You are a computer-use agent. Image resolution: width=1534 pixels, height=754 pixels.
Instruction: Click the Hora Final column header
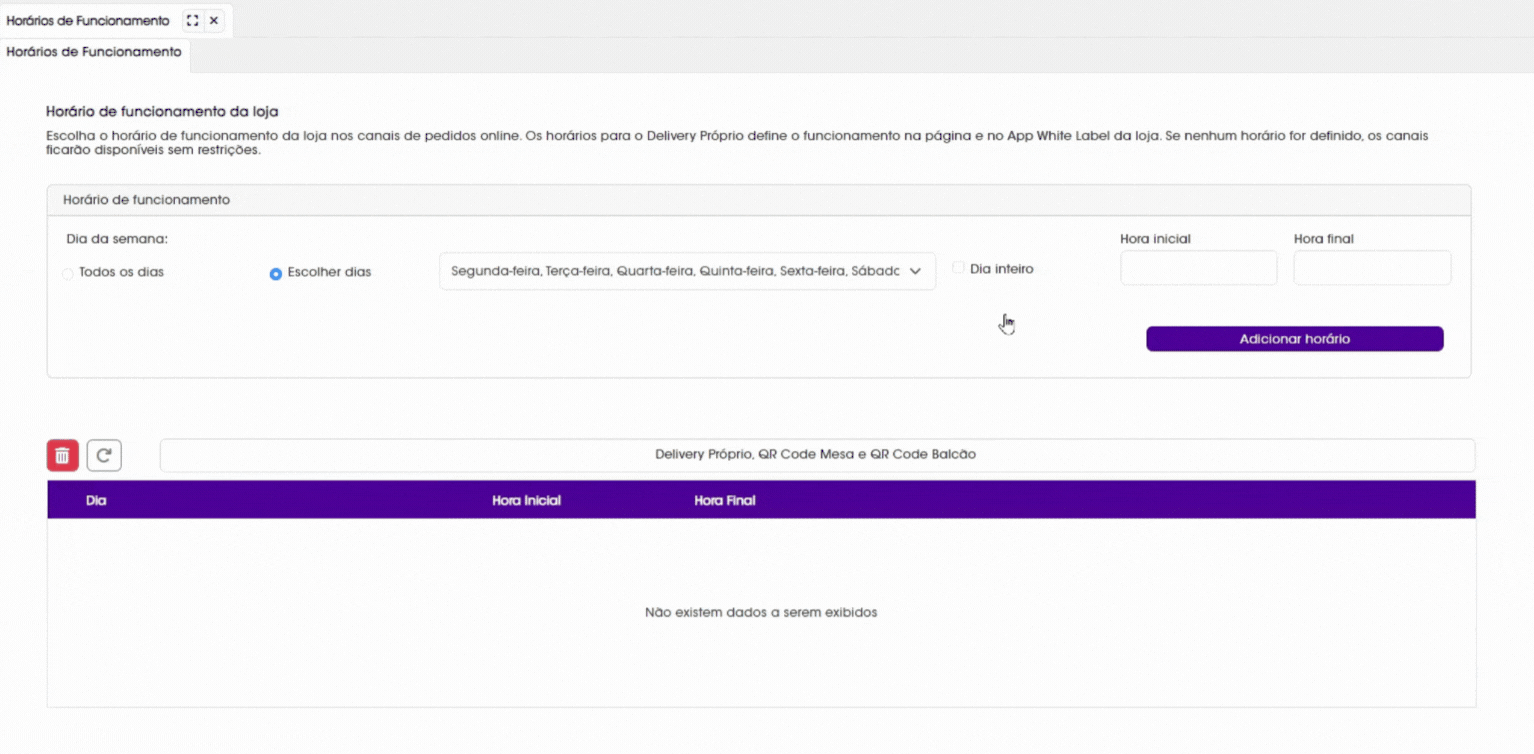click(724, 500)
